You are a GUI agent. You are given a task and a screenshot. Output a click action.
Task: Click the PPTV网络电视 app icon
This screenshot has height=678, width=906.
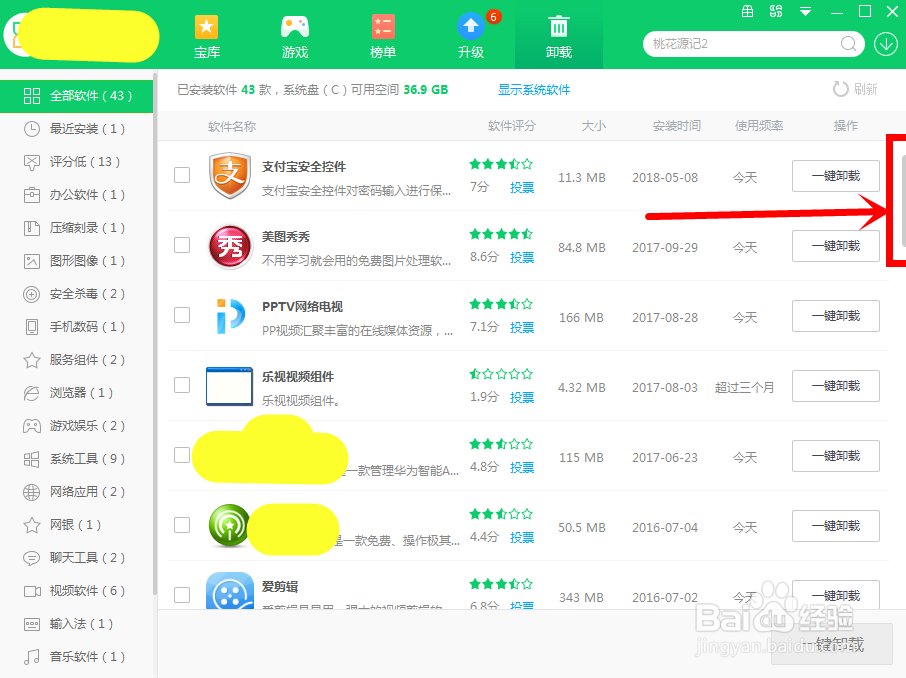point(230,316)
